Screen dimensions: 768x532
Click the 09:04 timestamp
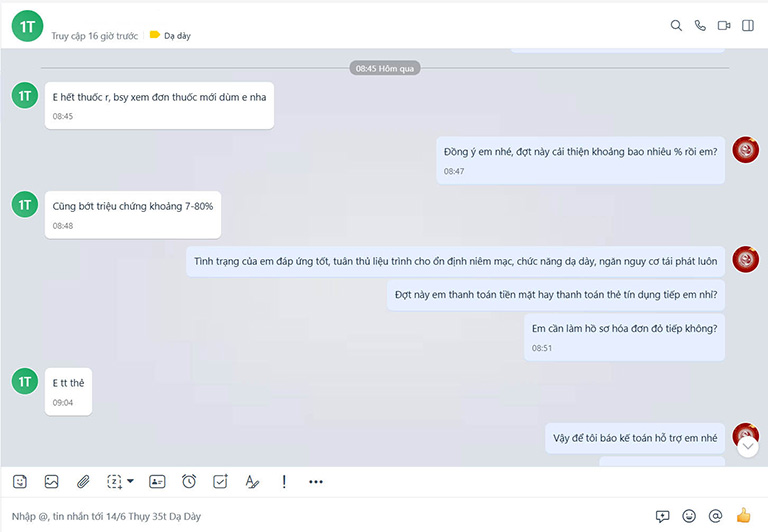[63, 403]
